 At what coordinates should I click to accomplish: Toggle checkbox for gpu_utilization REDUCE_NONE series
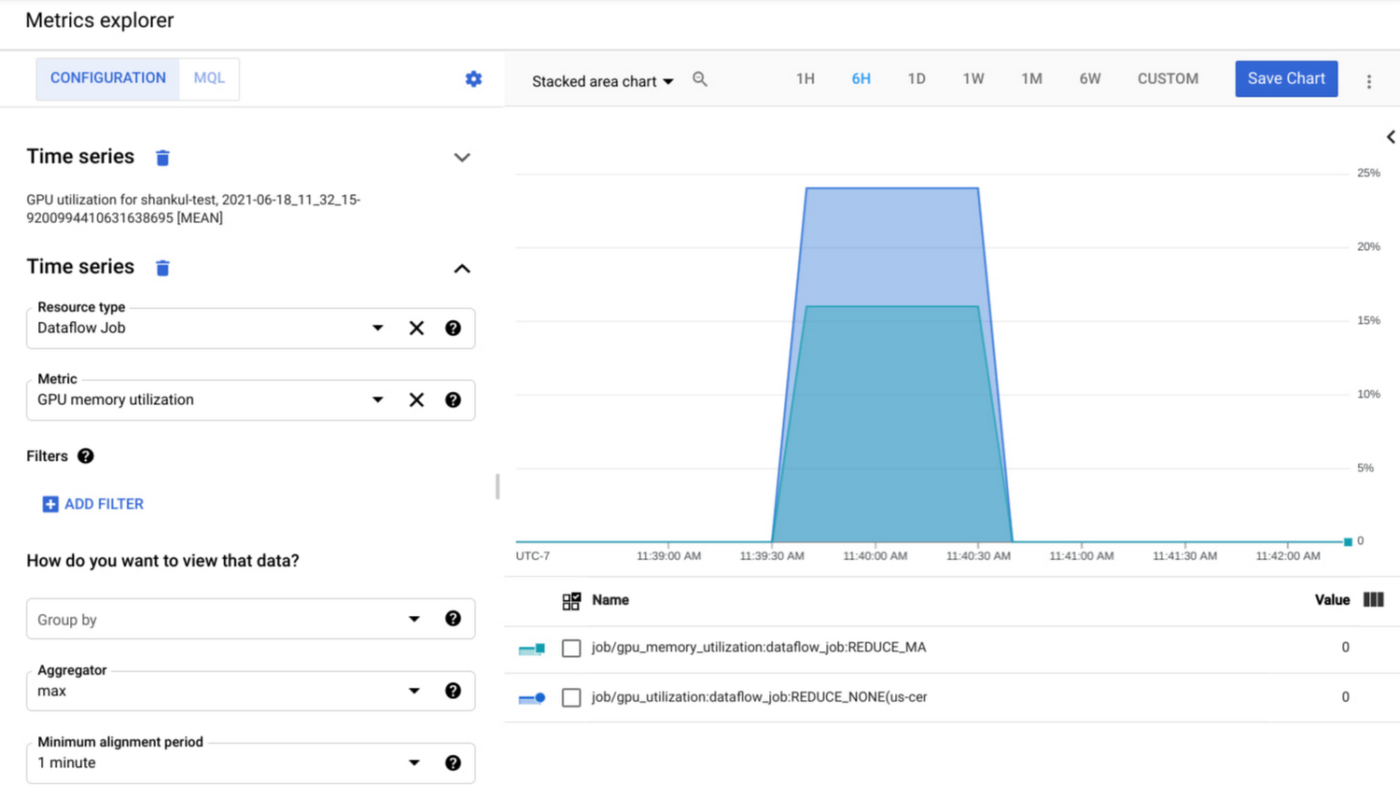tap(571, 698)
